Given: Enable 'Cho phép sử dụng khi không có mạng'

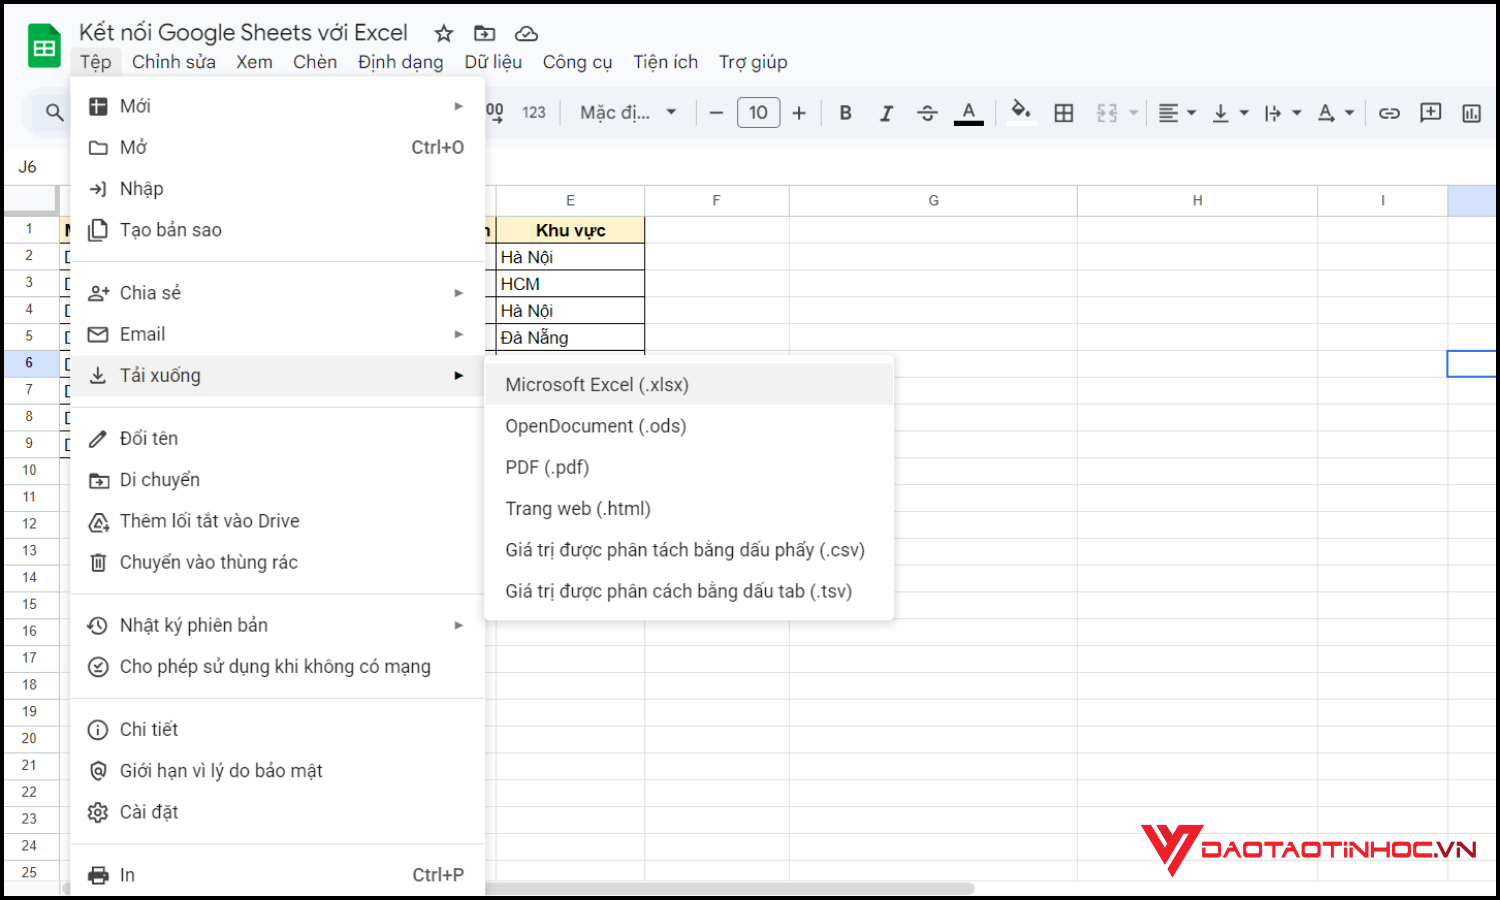Looking at the screenshot, I should pos(274,666).
